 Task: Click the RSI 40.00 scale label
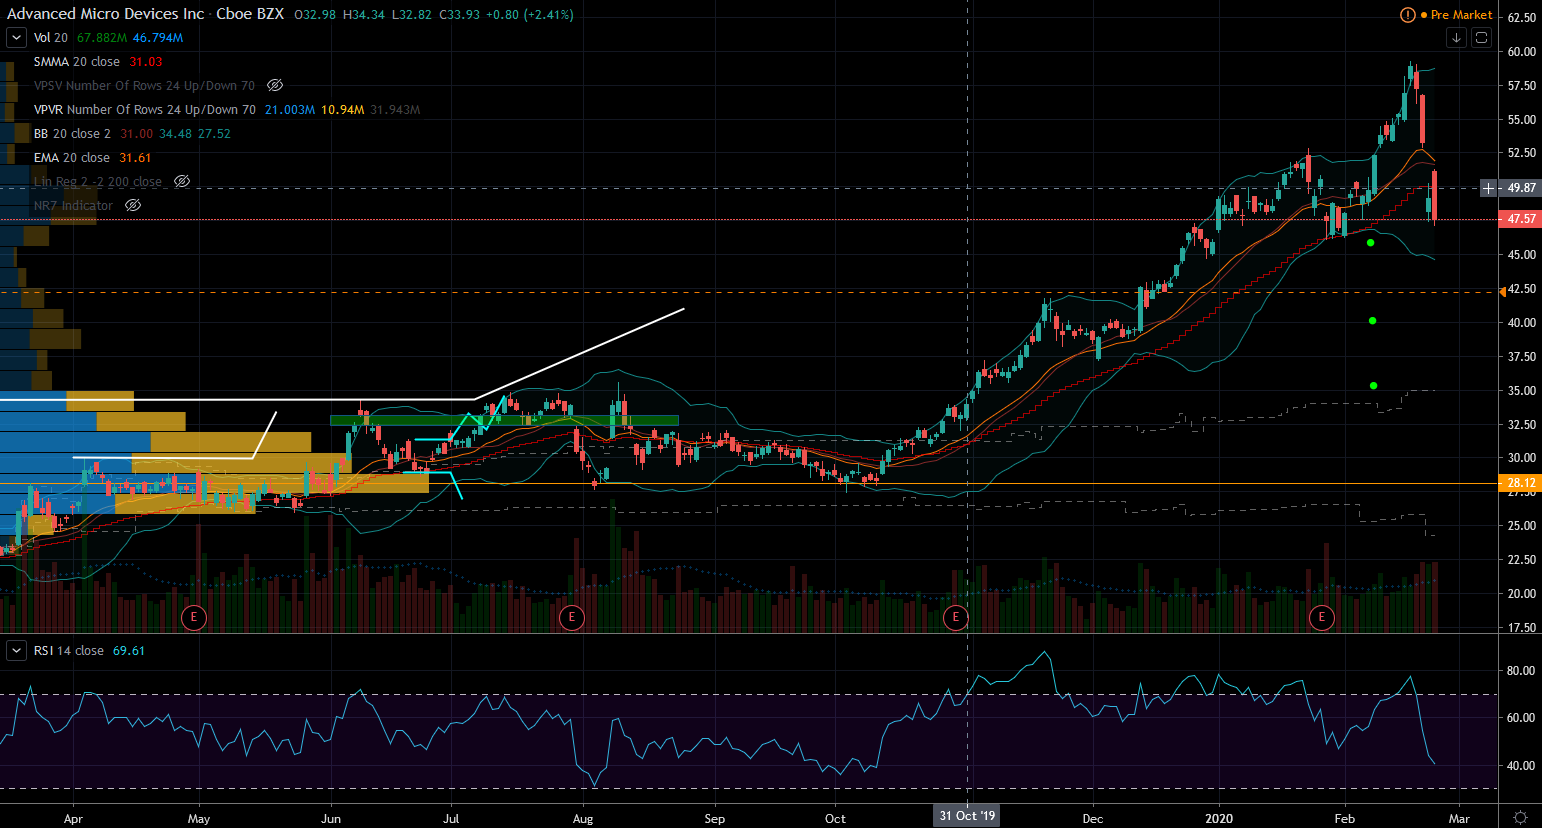(x=1522, y=766)
